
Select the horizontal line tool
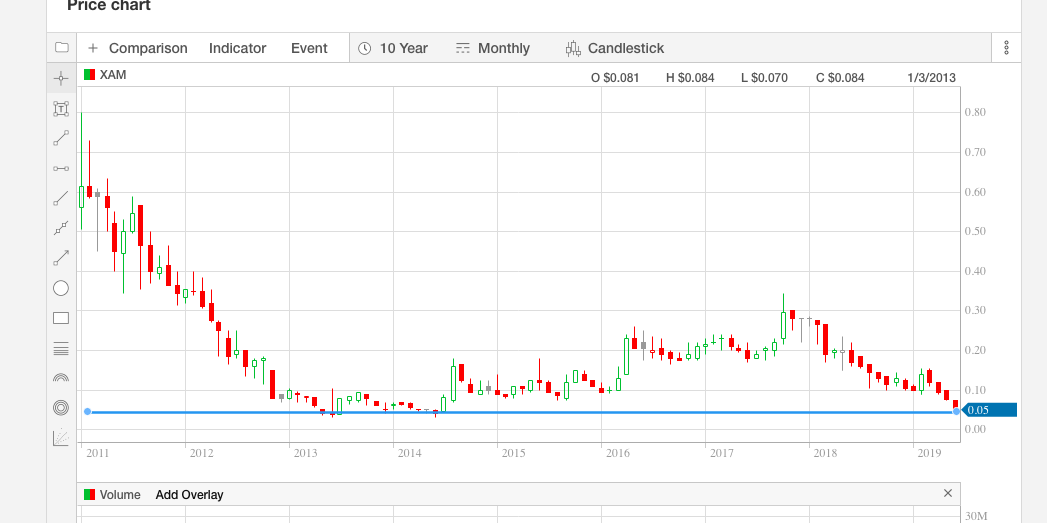[x=61, y=168]
